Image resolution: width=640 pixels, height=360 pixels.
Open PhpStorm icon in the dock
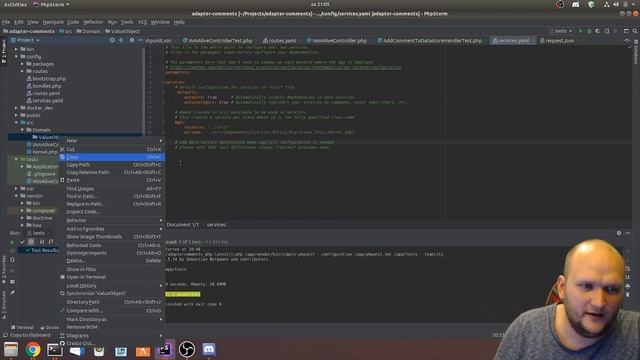(165, 349)
